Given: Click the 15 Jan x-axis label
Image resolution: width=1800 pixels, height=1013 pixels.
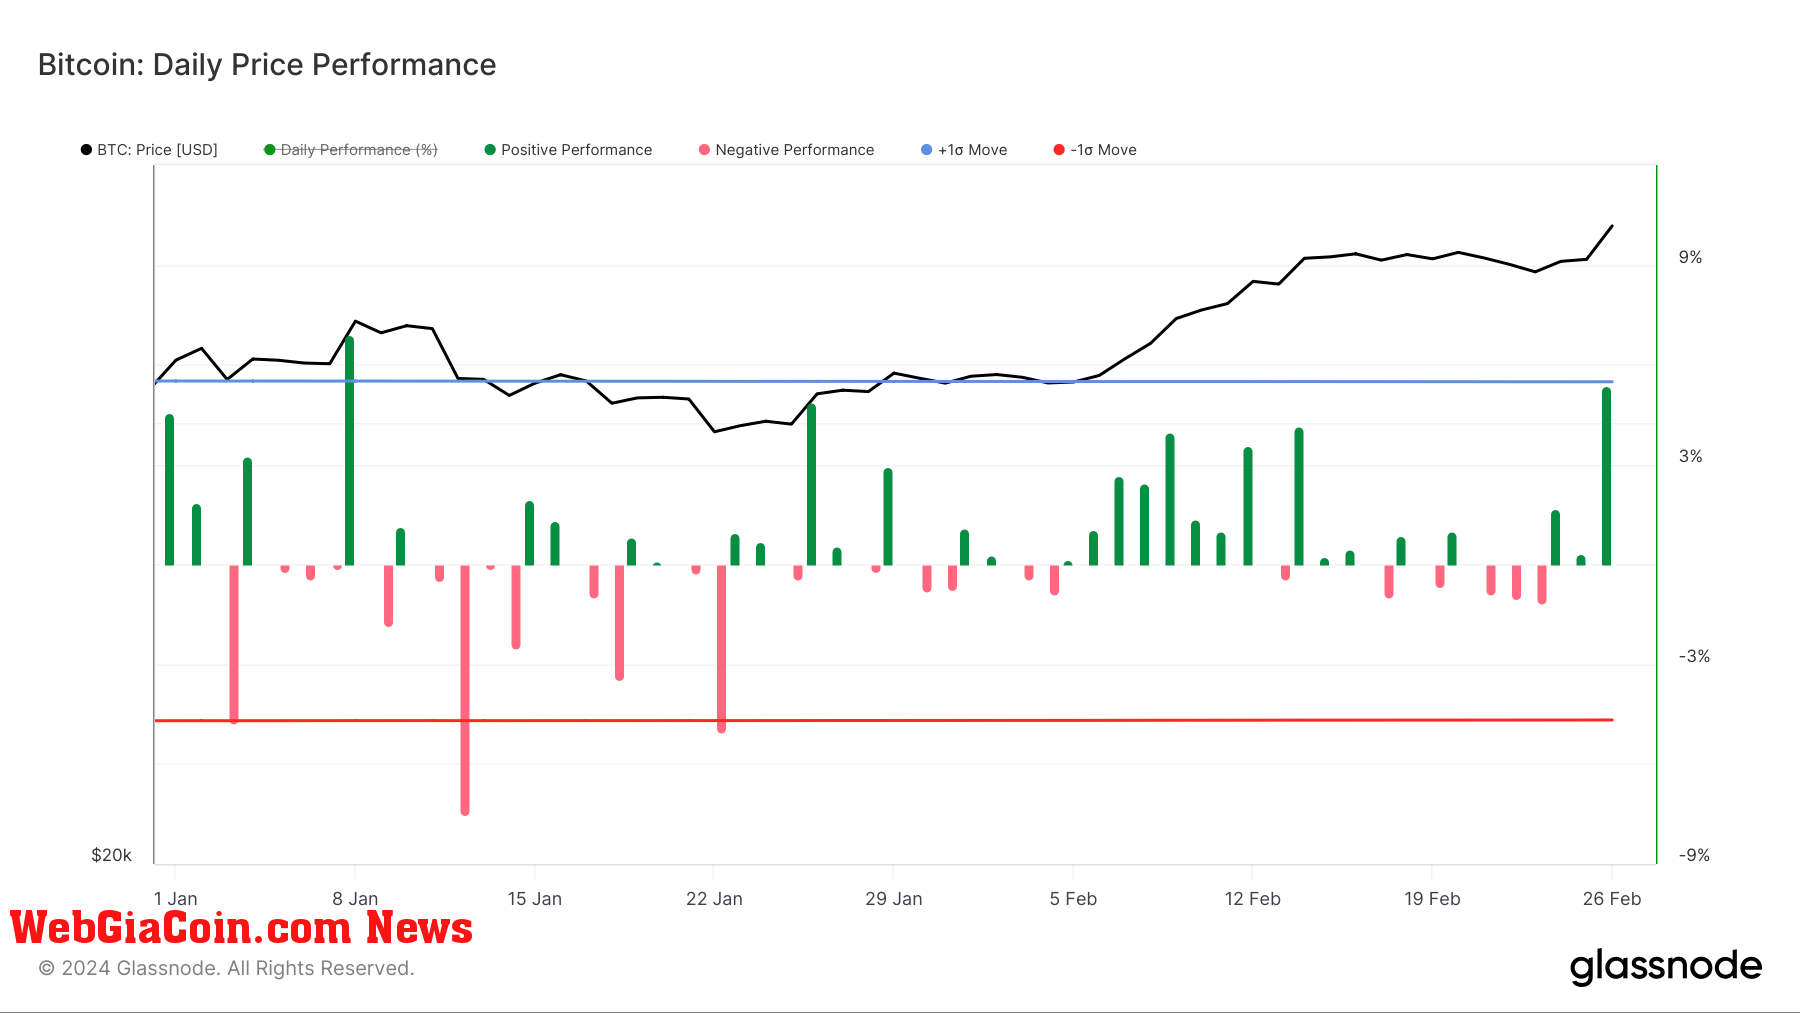Looking at the screenshot, I should 535,899.
